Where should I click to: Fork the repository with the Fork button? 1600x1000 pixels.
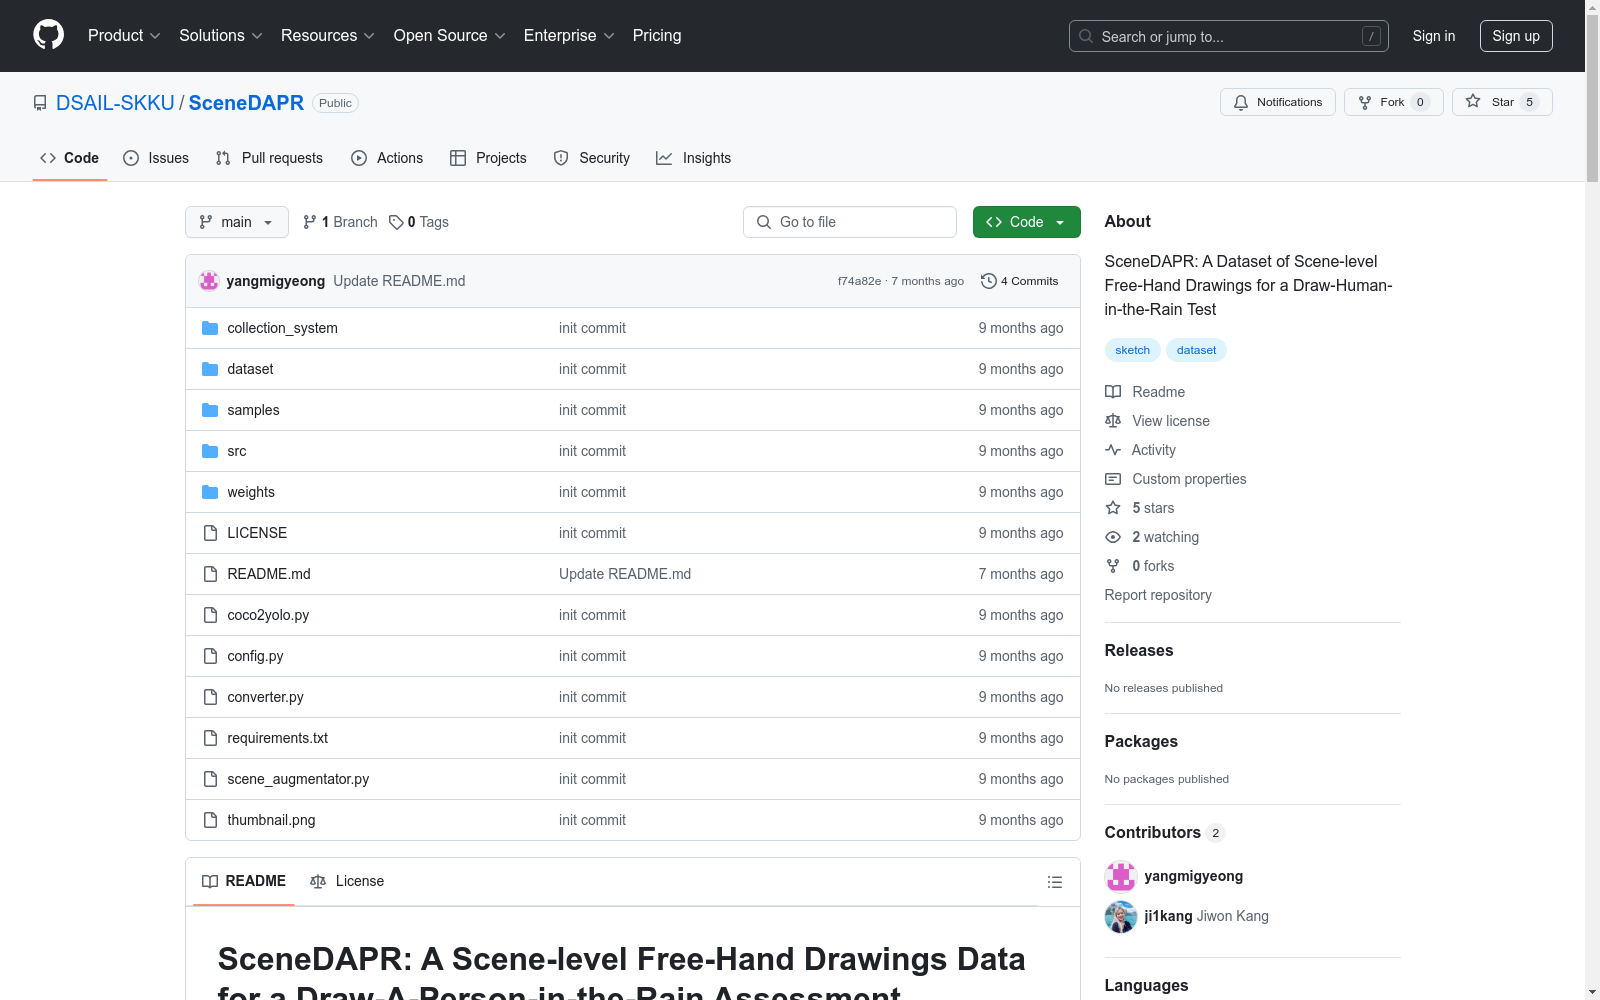pyautogui.click(x=1394, y=102)
